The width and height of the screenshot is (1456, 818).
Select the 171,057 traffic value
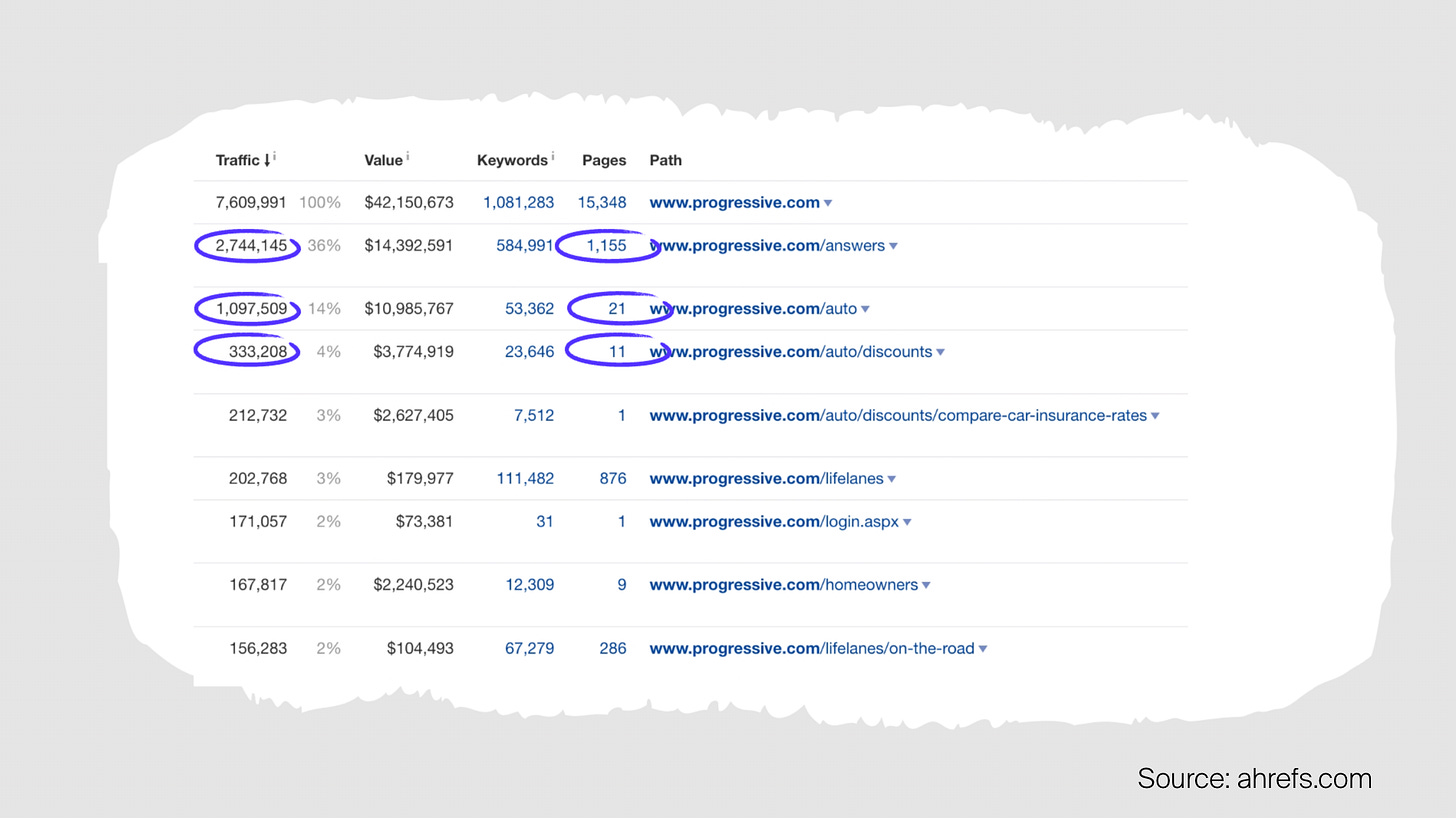(258, 521)
